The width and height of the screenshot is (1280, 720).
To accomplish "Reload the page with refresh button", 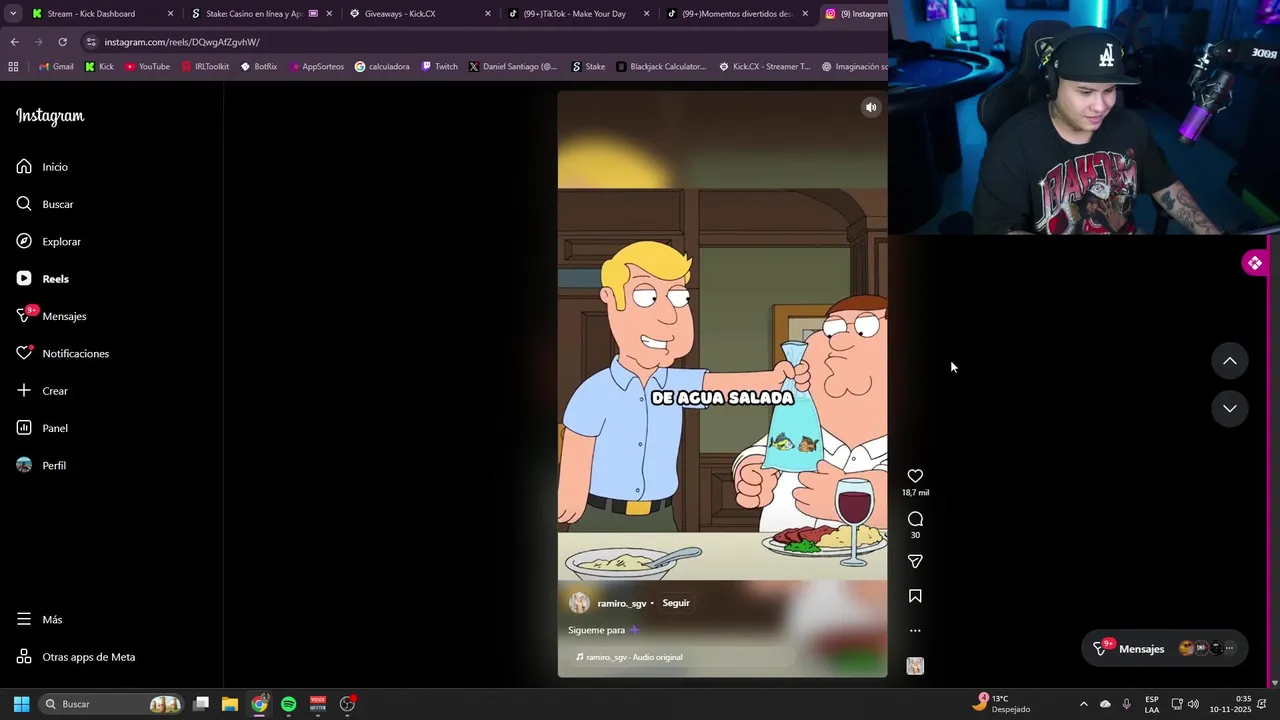I will tap(62, 42).
